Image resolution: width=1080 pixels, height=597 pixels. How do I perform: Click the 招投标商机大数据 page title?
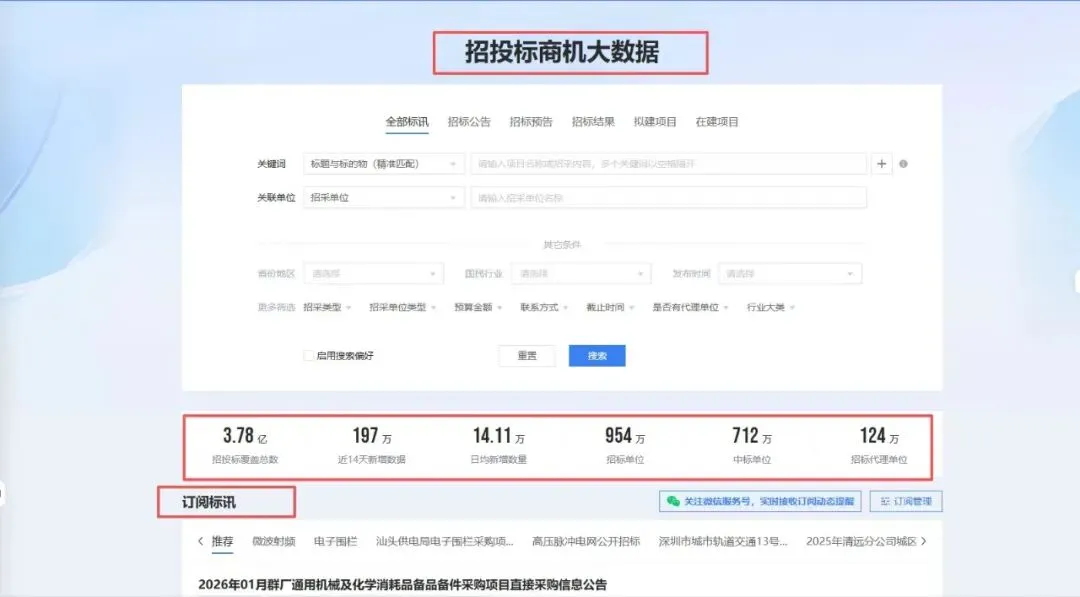click(562, 52)
